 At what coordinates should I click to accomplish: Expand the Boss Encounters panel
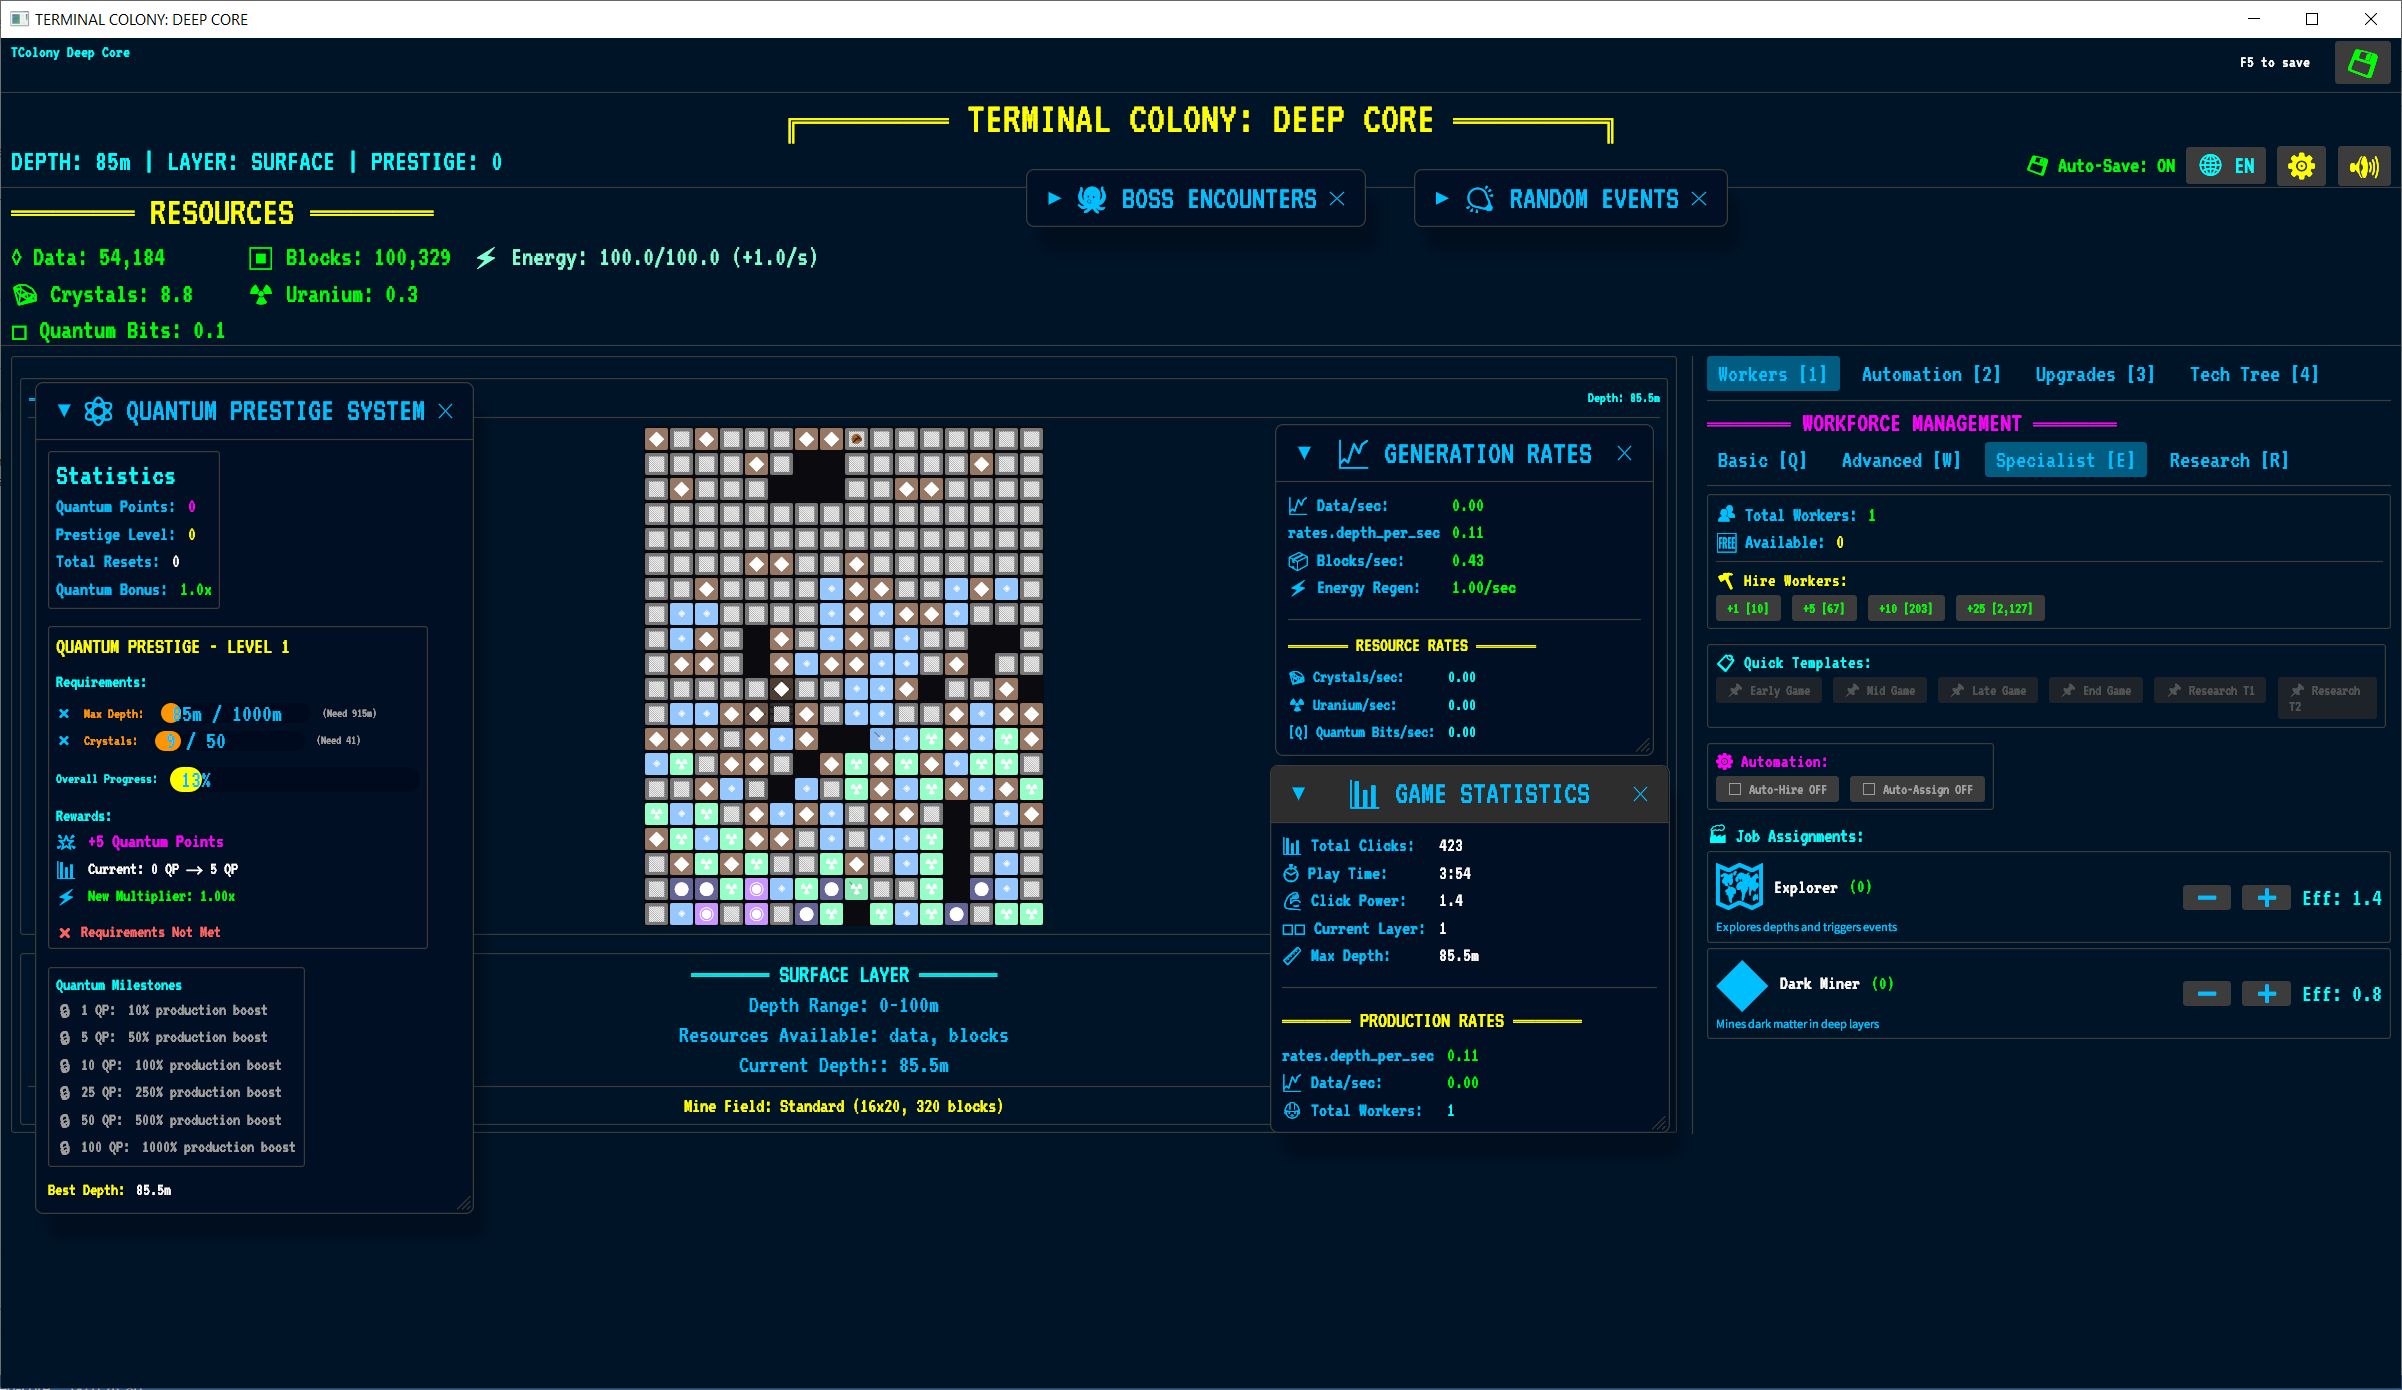pyautogui.click(x=1054, y=199)
